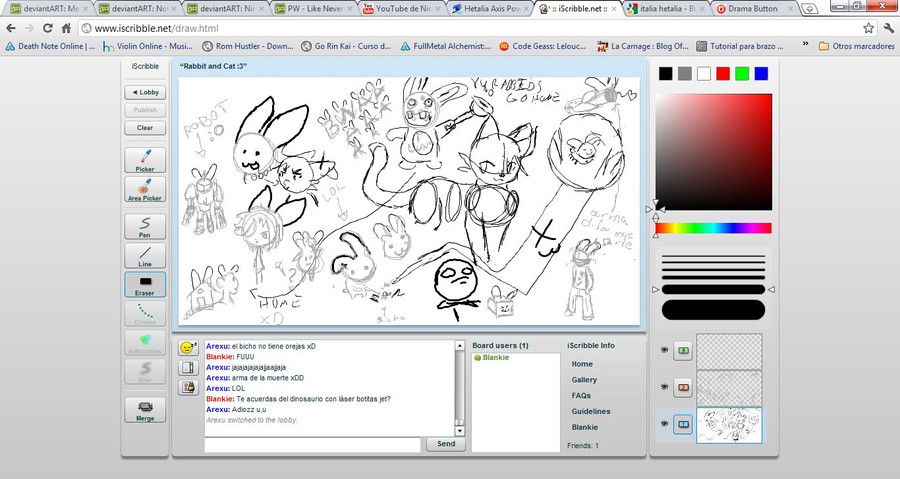Toggle visibility of the bottom layer
The height and width of the screenshot is (479, 900).
[x=664, y=424]
